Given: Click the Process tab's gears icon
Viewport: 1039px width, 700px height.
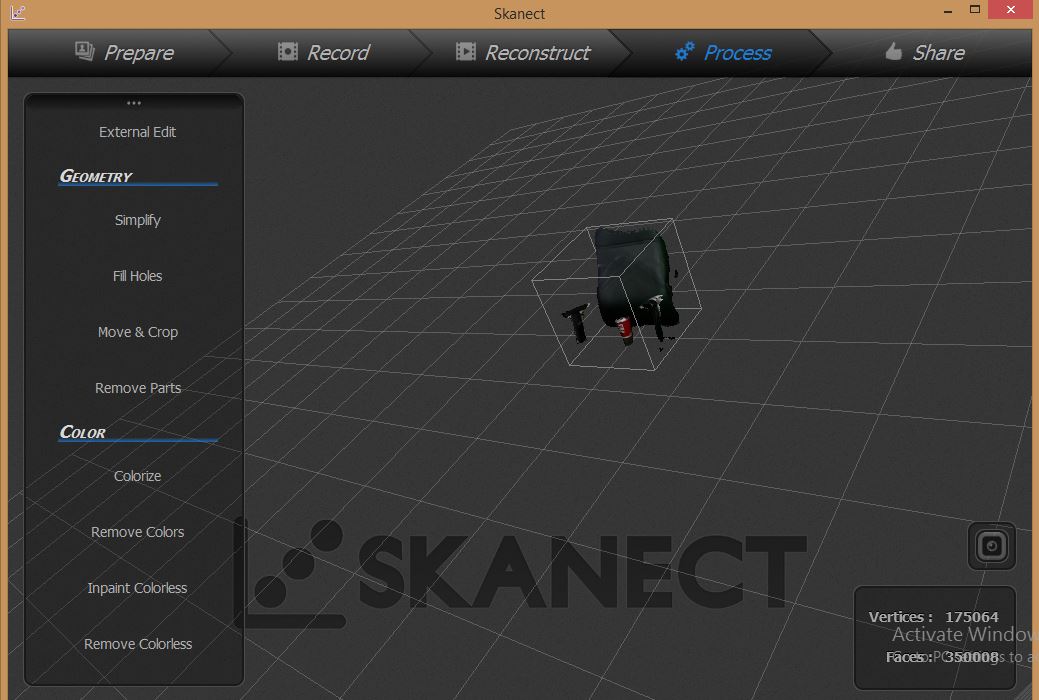Looking at the screenshot, I should click(684, 51).
